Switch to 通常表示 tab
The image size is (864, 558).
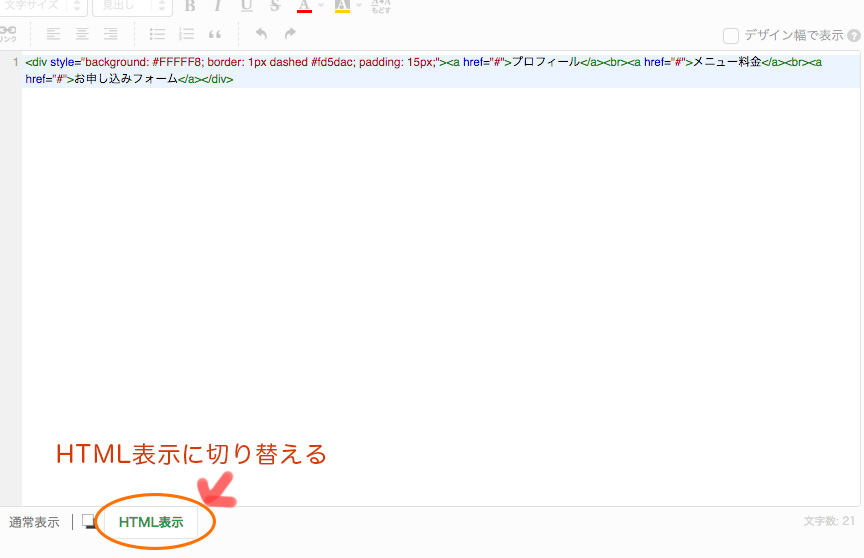tap(34, 522)
